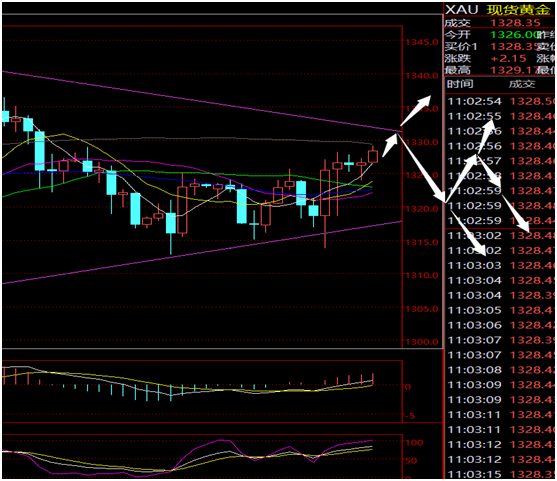Select the 11:03:03 tick row
Viewport: 557px width, 481px height.
pyautogui.click(x=501, y=265)
